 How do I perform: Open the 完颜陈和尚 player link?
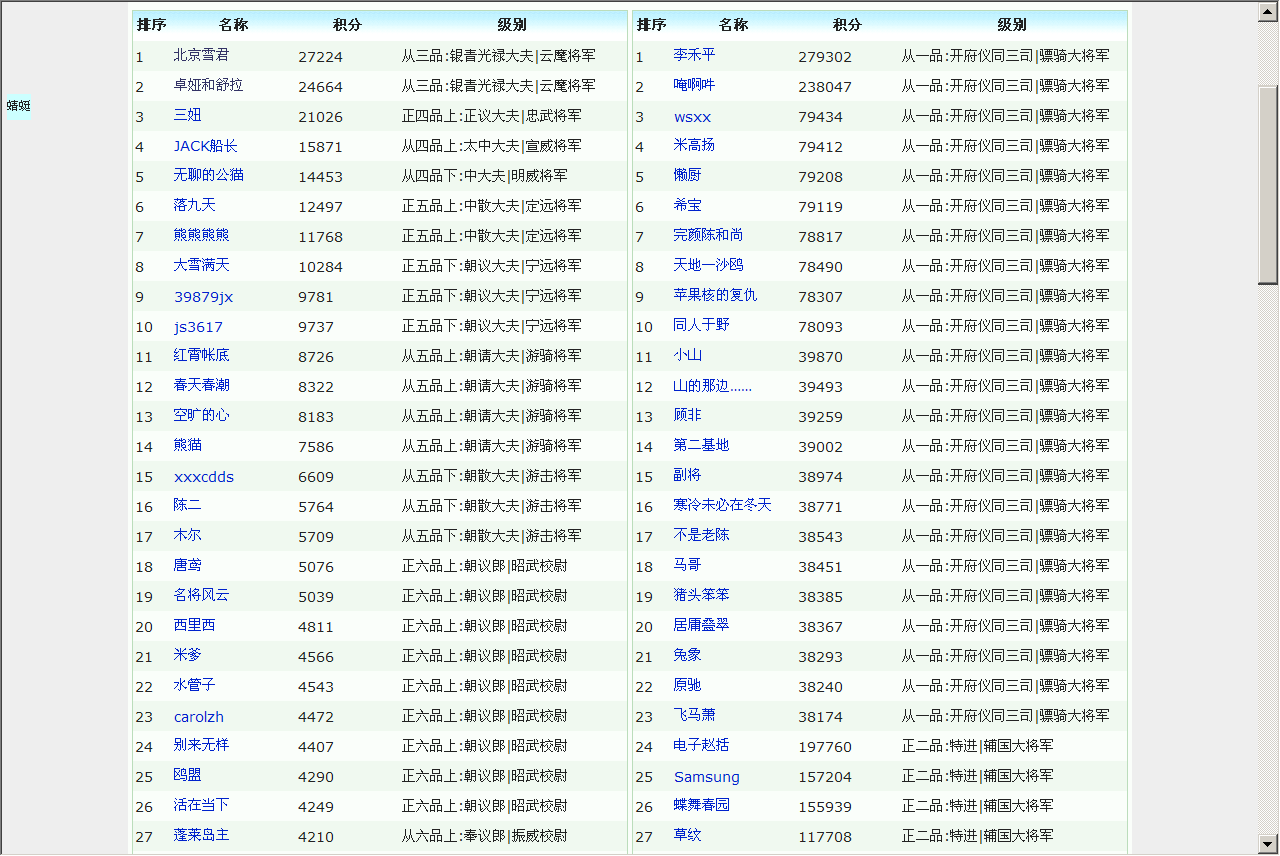pyautogui.click(x=709, y=235)
